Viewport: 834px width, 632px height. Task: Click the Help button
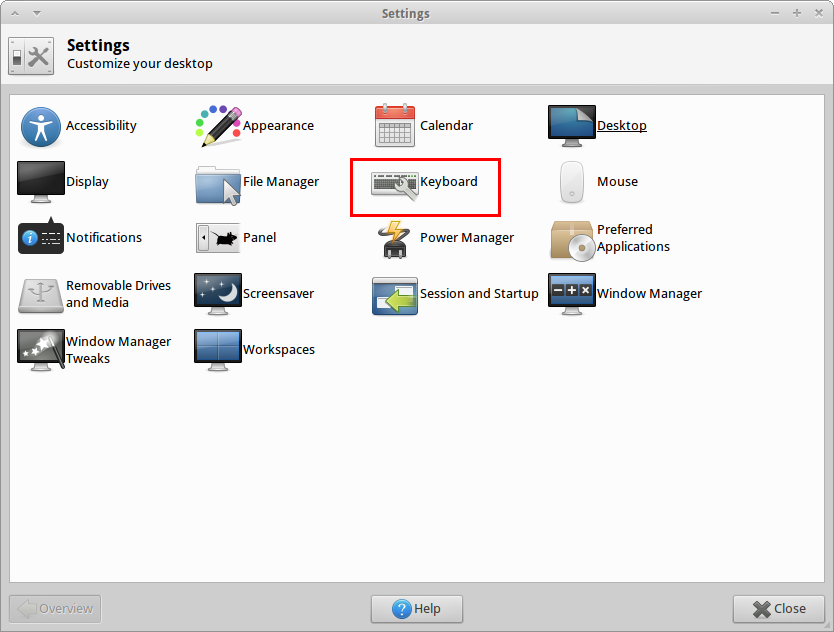(417, 609)
